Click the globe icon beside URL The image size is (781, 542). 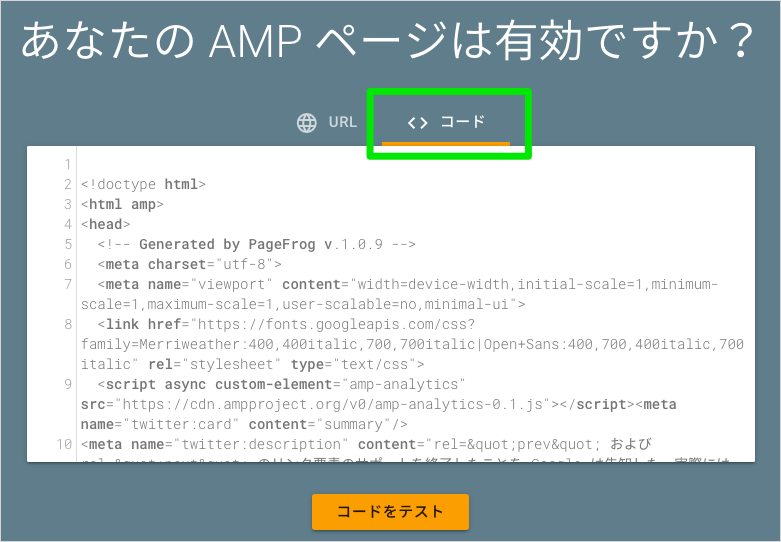(307, 123)
